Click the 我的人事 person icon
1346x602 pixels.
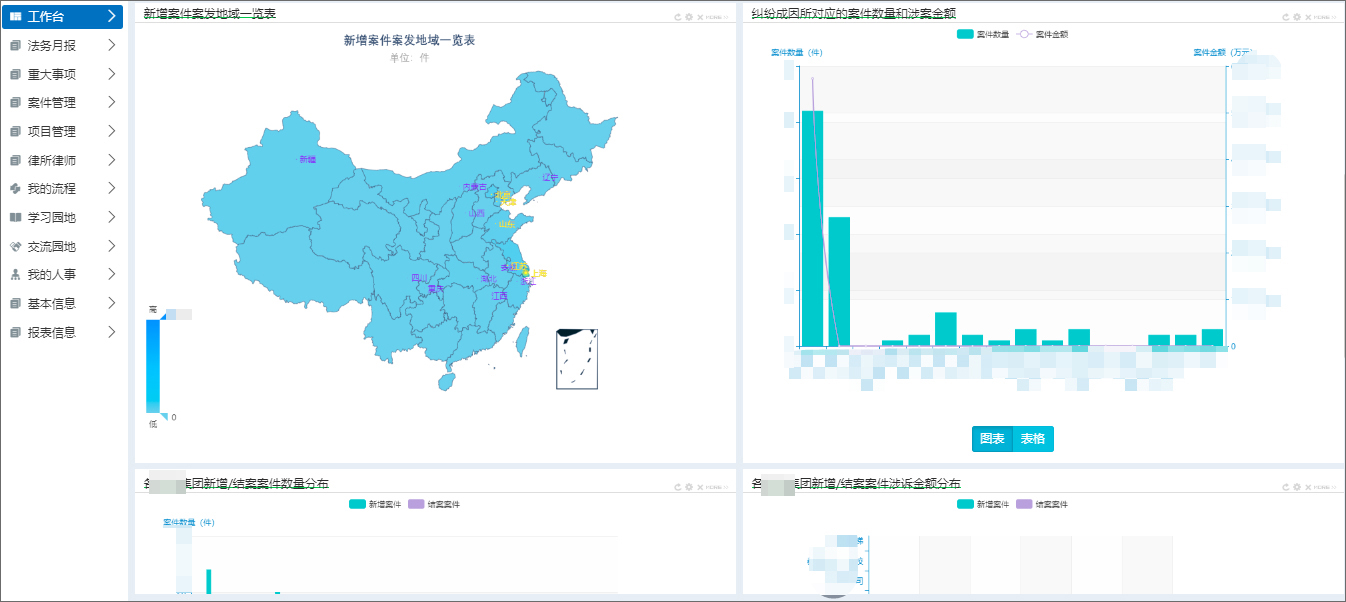[16, 275]
